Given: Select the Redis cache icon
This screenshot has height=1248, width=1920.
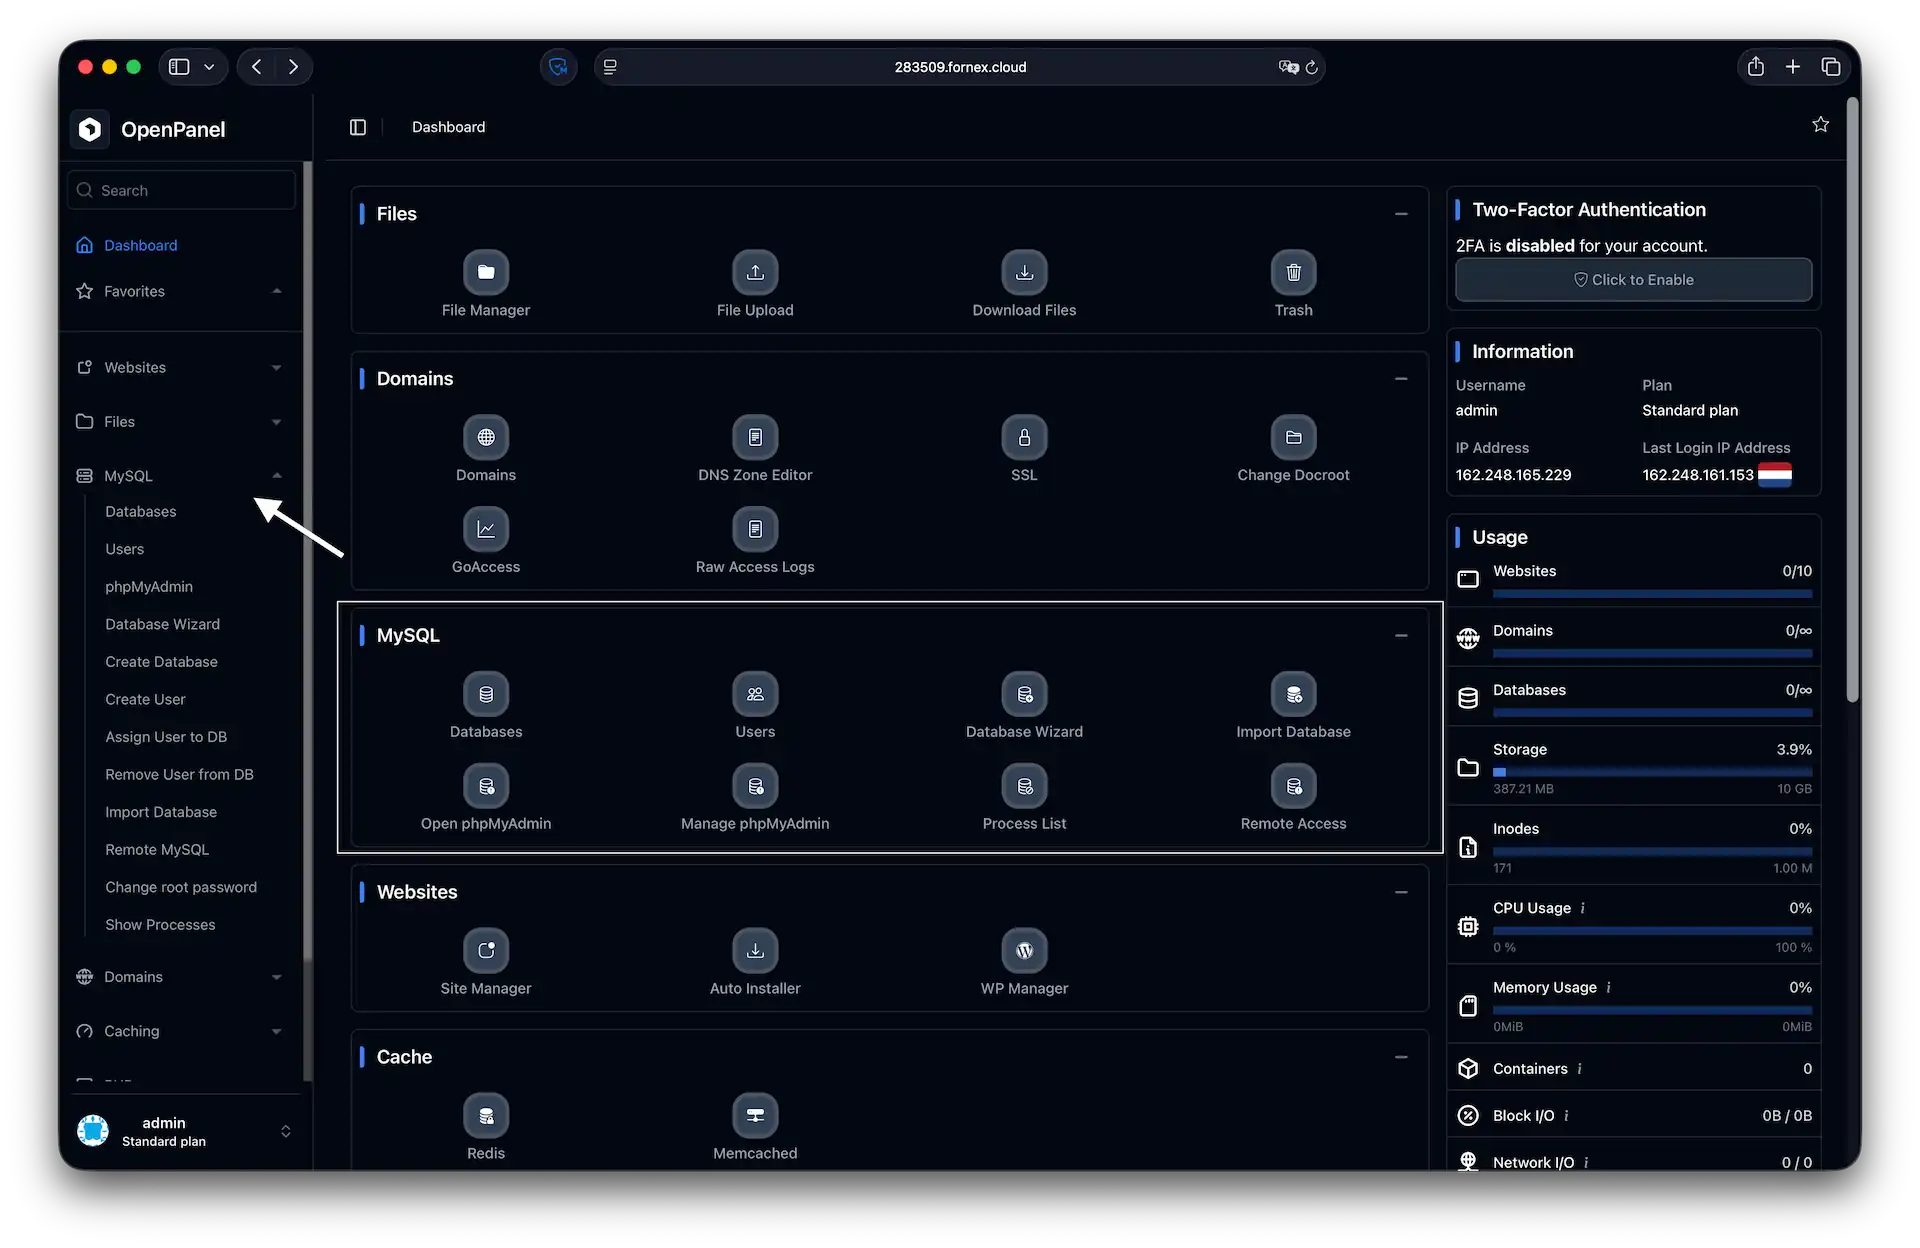Looking at the screenshot, I should point(486,1115).
